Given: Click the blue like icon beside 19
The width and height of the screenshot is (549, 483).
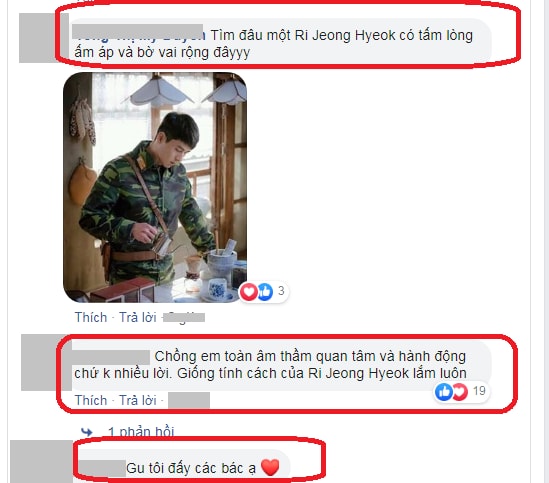Looking at the screenshot, I should [444, 392].
